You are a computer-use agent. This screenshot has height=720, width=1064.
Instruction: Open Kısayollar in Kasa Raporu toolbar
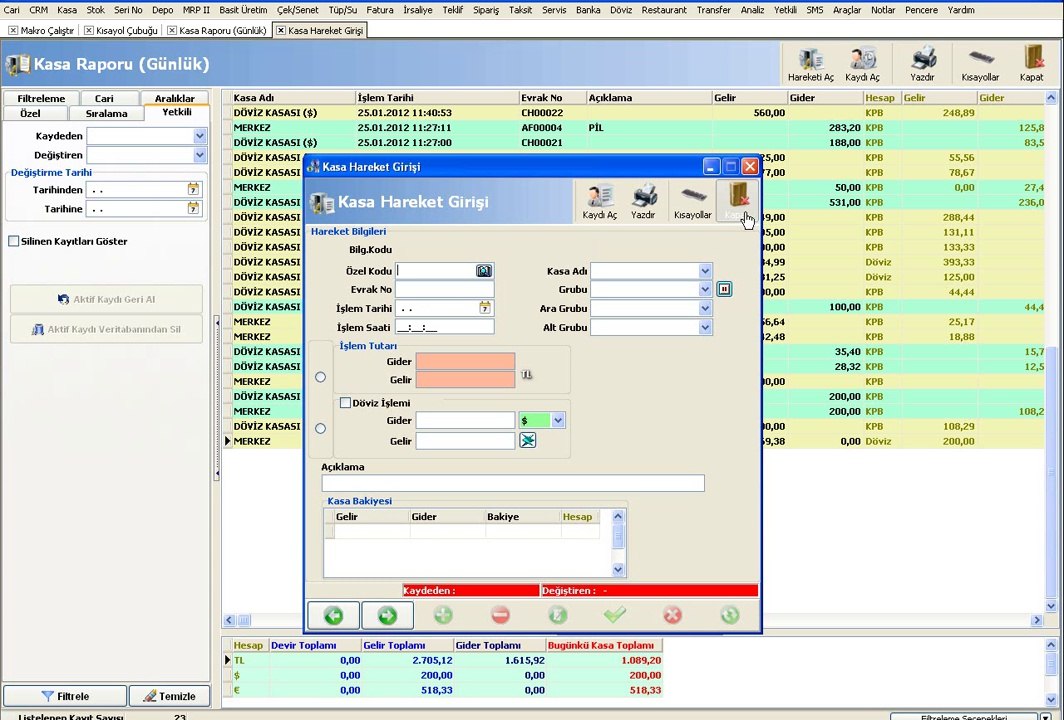tap(980, 64)
